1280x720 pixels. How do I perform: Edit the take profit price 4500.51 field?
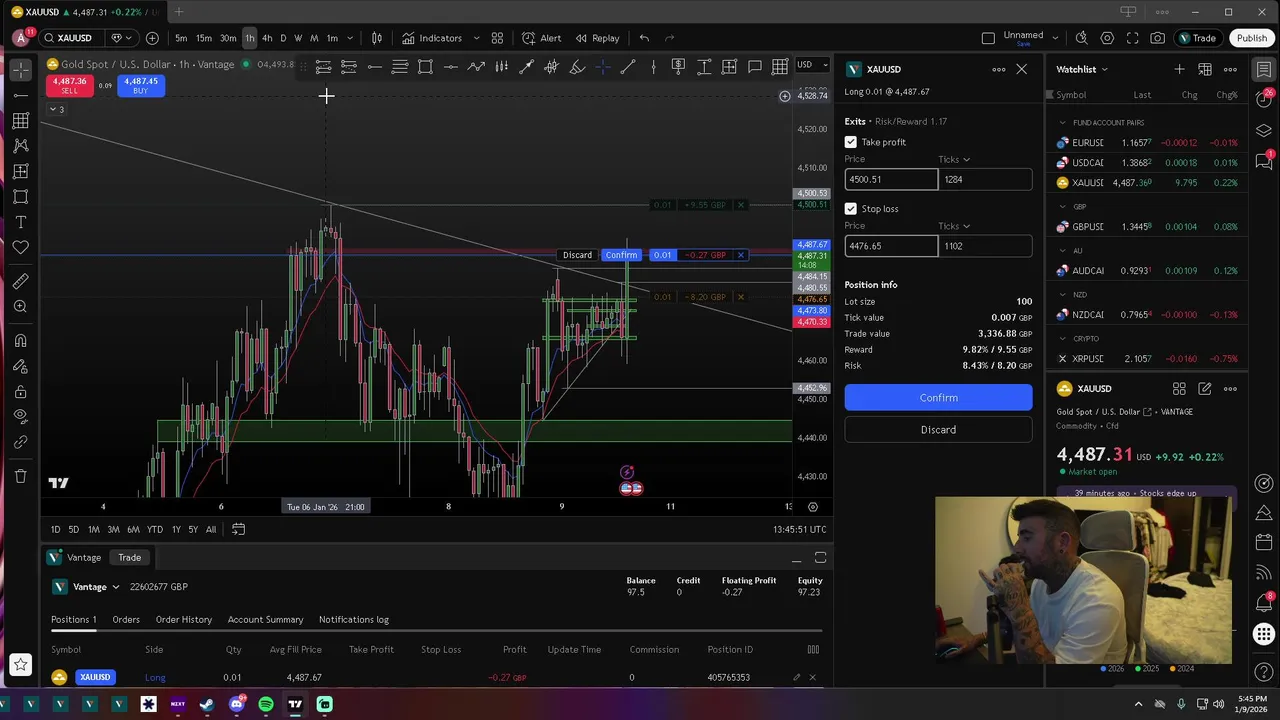pos(891,180)
